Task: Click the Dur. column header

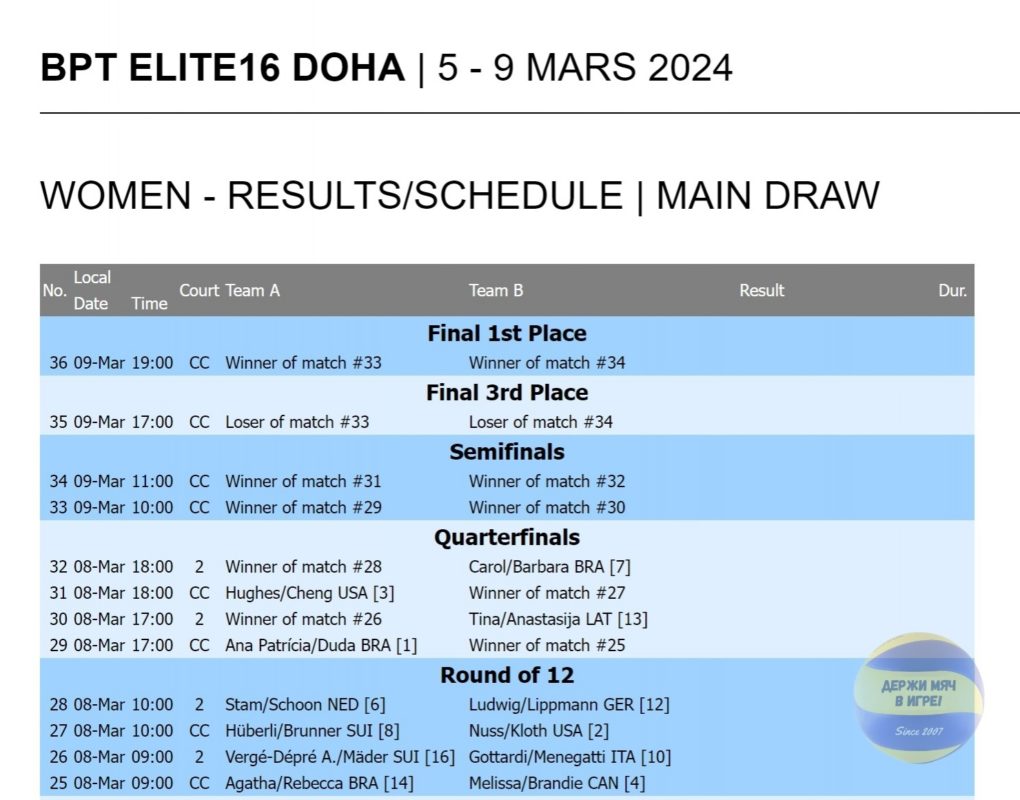Action: [952, 290]
